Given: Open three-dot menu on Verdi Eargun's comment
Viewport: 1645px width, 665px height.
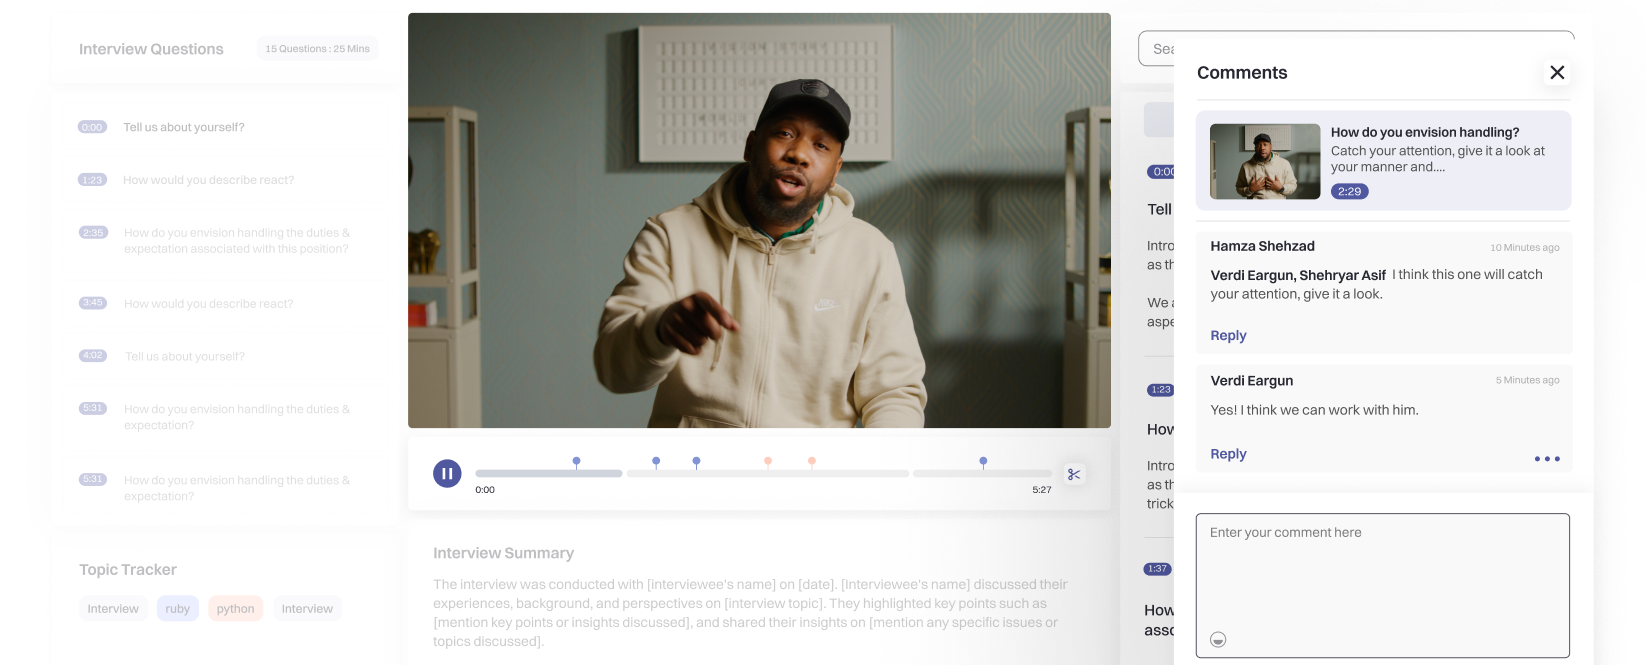Looking at the screenshot, I should click(1546, 459).
